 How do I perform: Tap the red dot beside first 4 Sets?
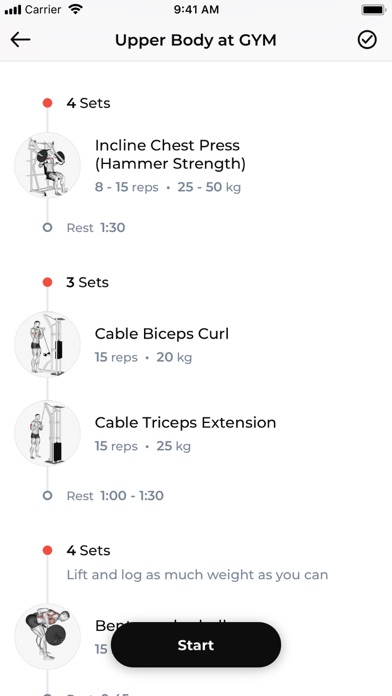click(48, 103)
